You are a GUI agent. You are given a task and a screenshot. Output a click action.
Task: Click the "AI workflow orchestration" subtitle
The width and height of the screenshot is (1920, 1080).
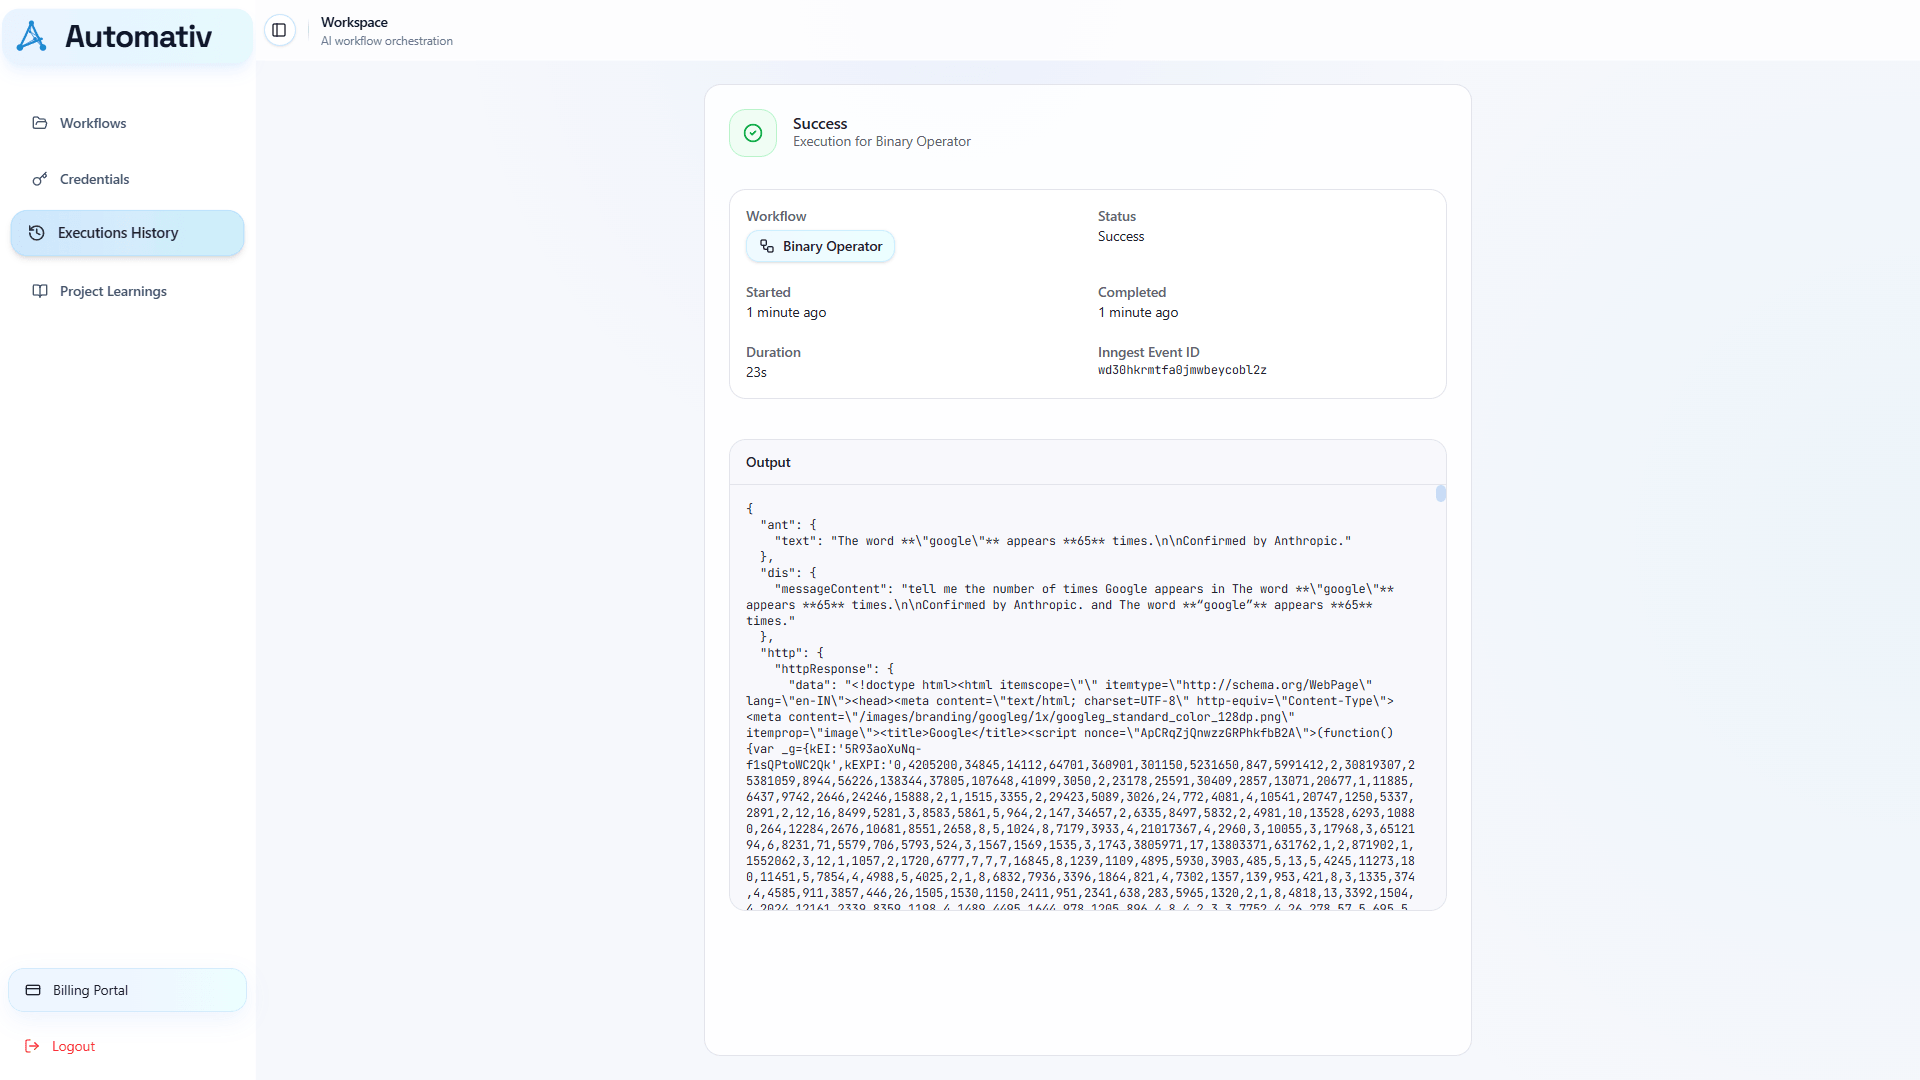pyautogui.click(x=387, y=41)
